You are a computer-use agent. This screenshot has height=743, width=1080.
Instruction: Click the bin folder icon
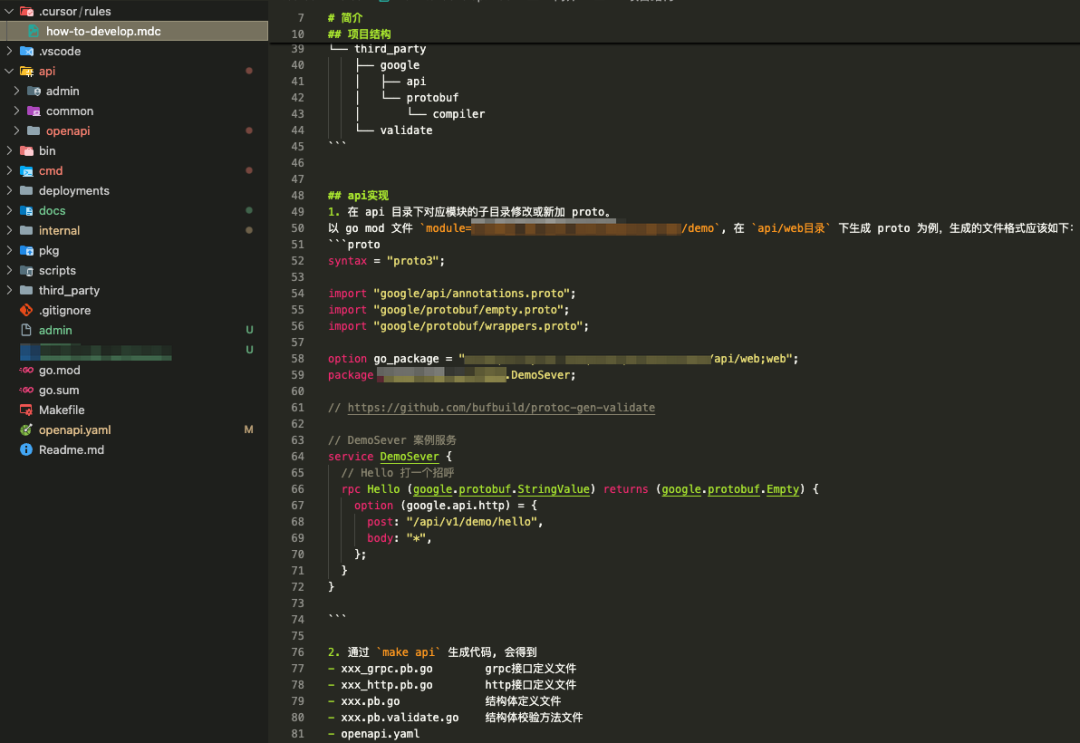coord(27,151)
